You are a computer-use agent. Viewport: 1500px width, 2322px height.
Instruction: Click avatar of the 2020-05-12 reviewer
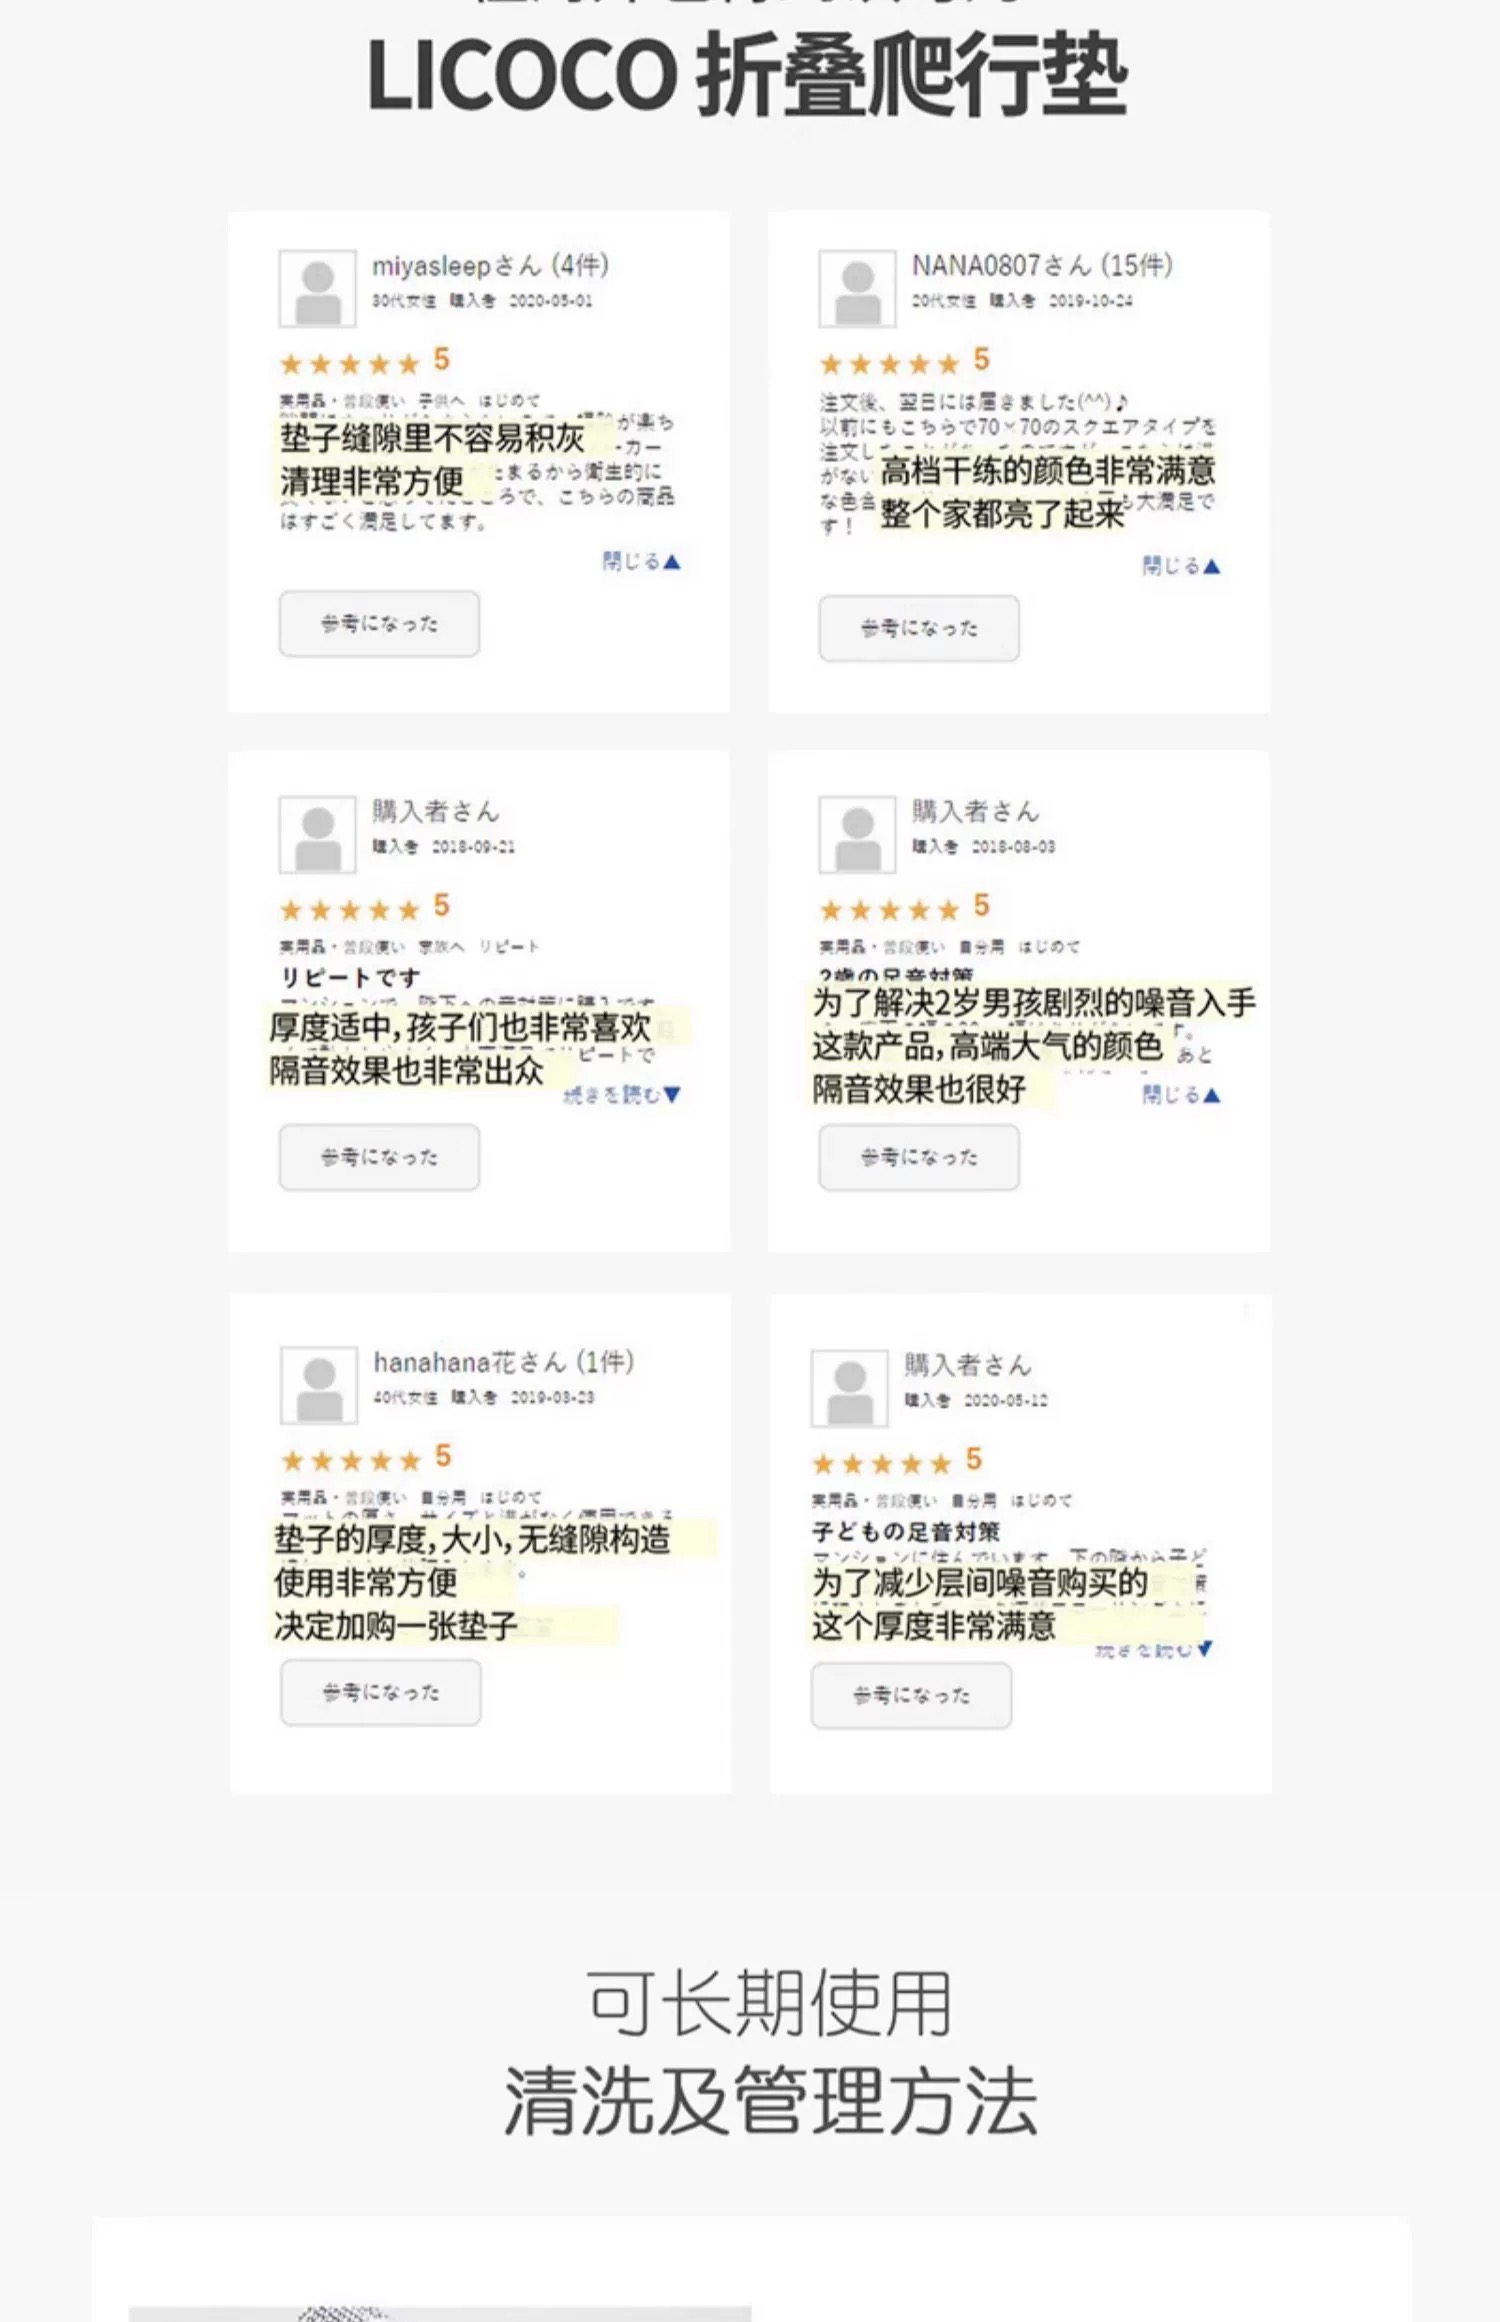point(850,1388)
